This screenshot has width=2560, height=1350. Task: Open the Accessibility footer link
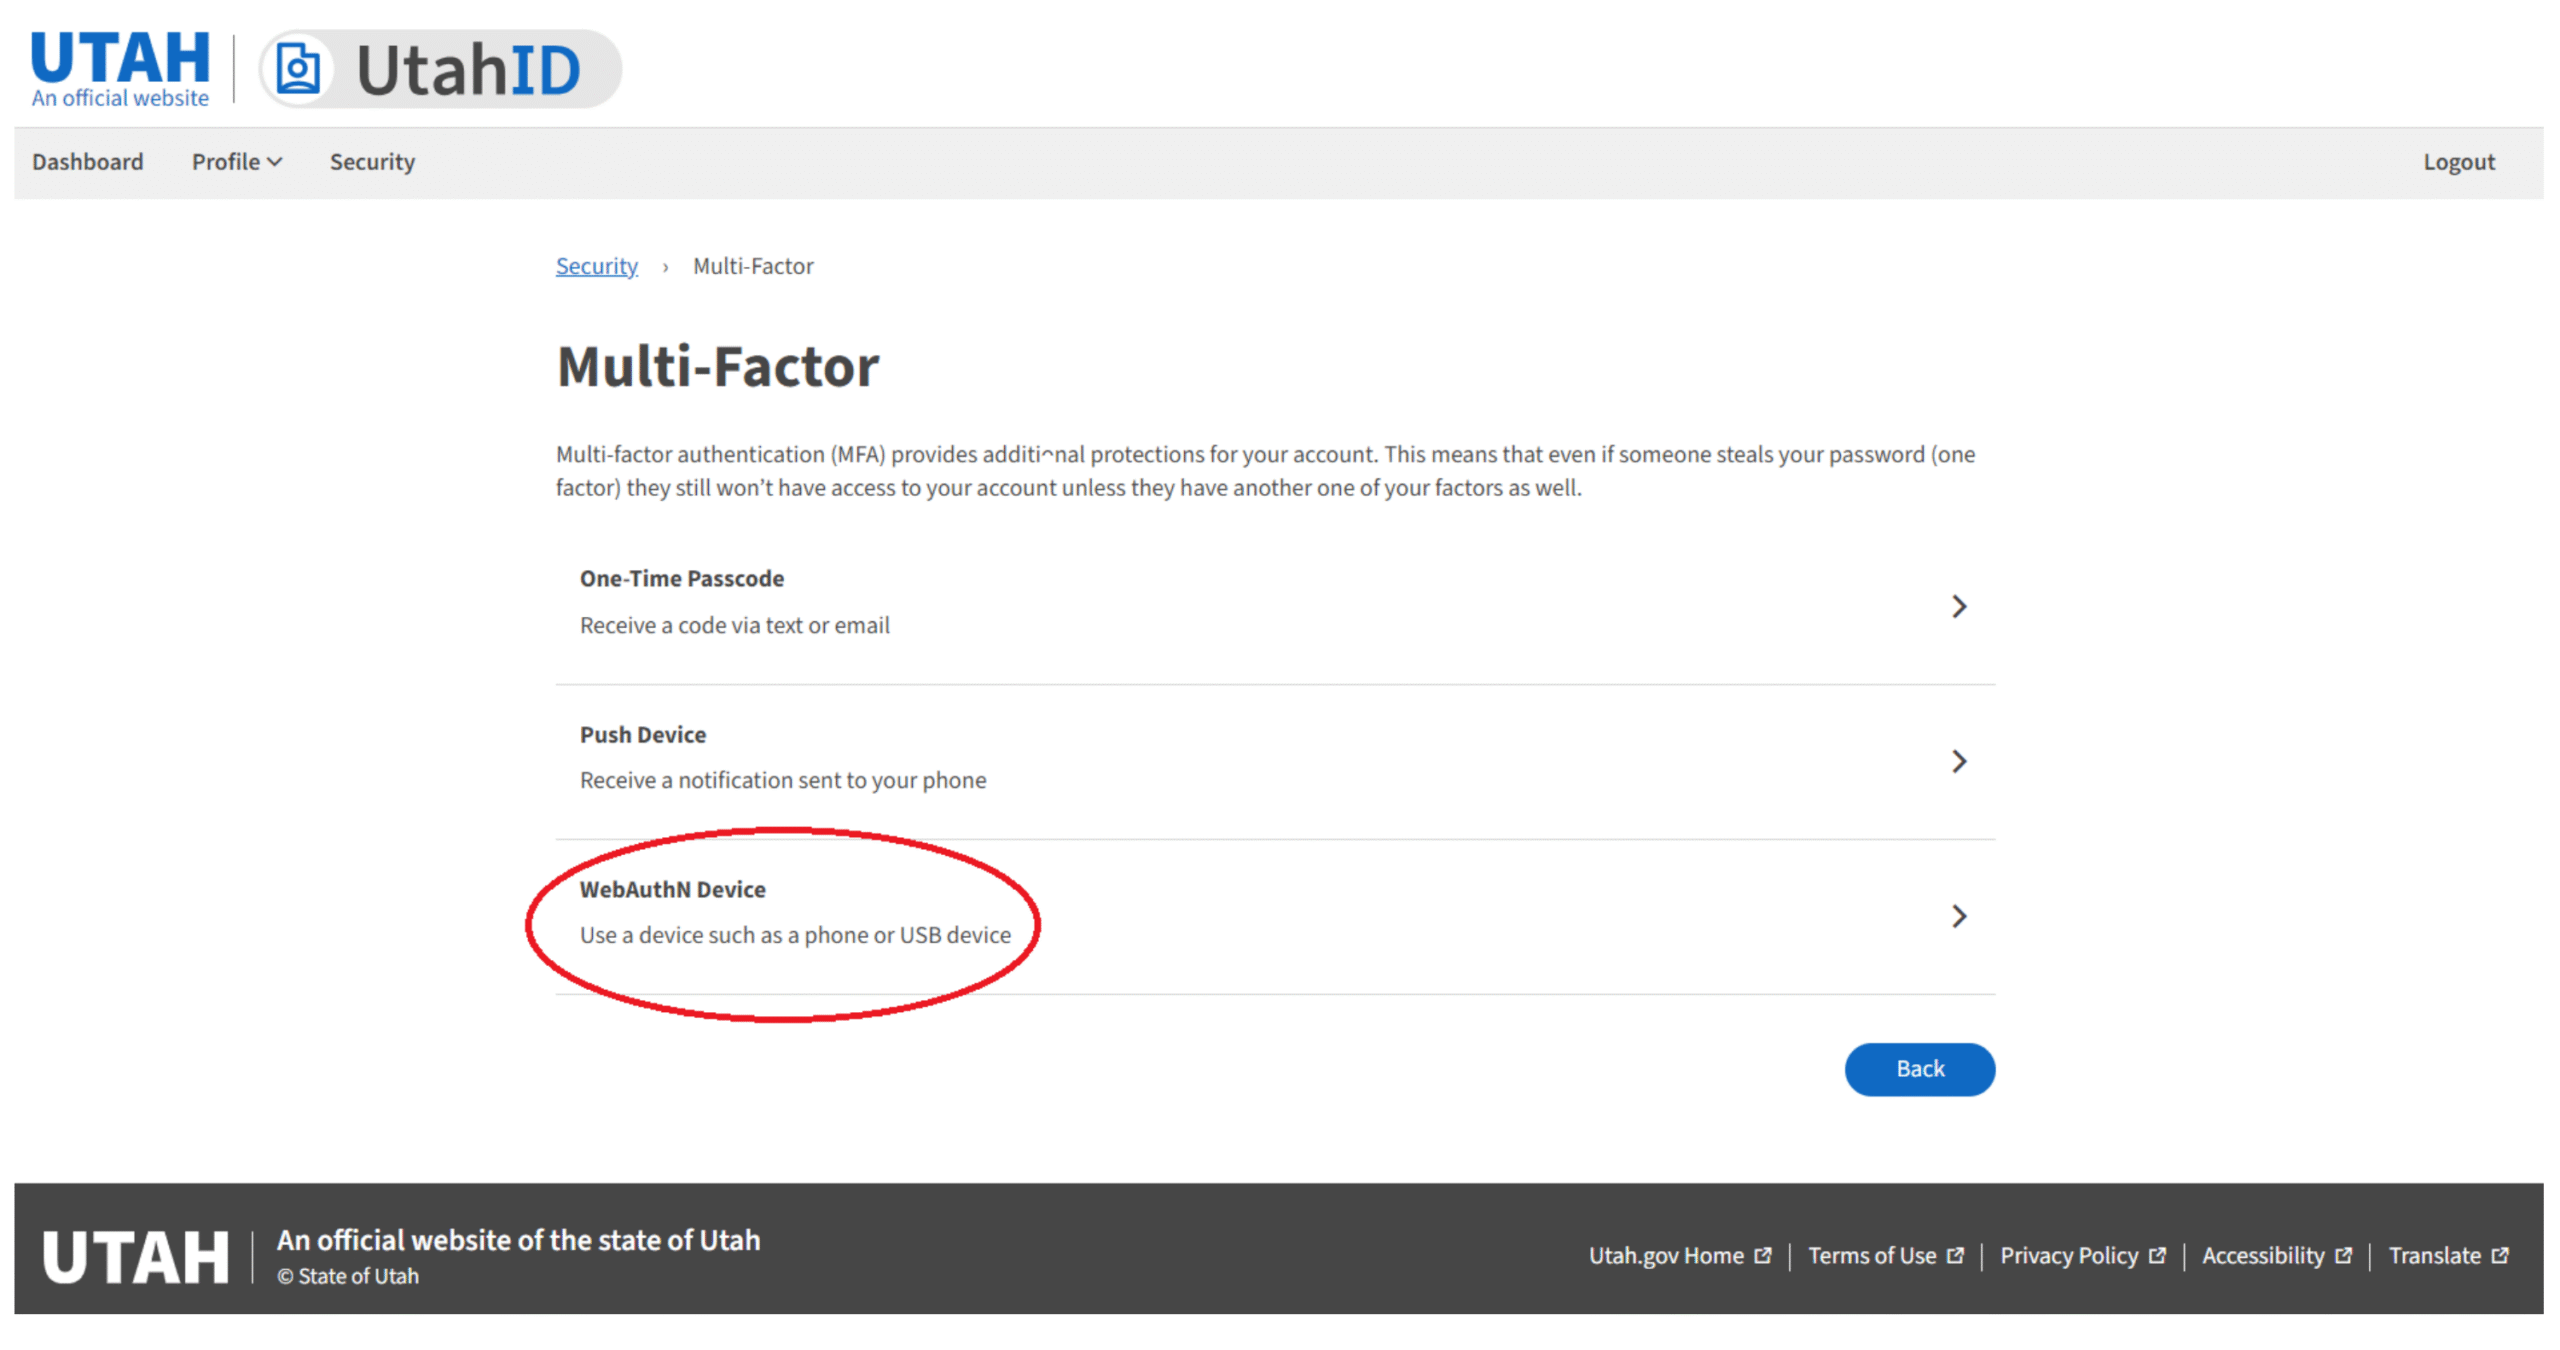(2263, 1255)
